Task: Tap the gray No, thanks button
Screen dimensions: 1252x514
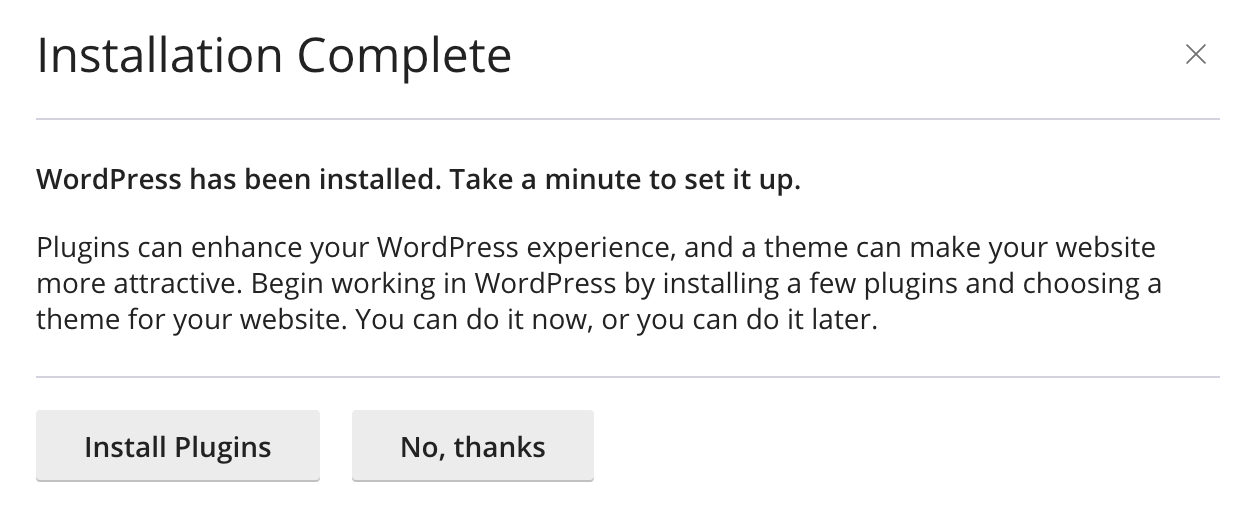Action: 472,446
